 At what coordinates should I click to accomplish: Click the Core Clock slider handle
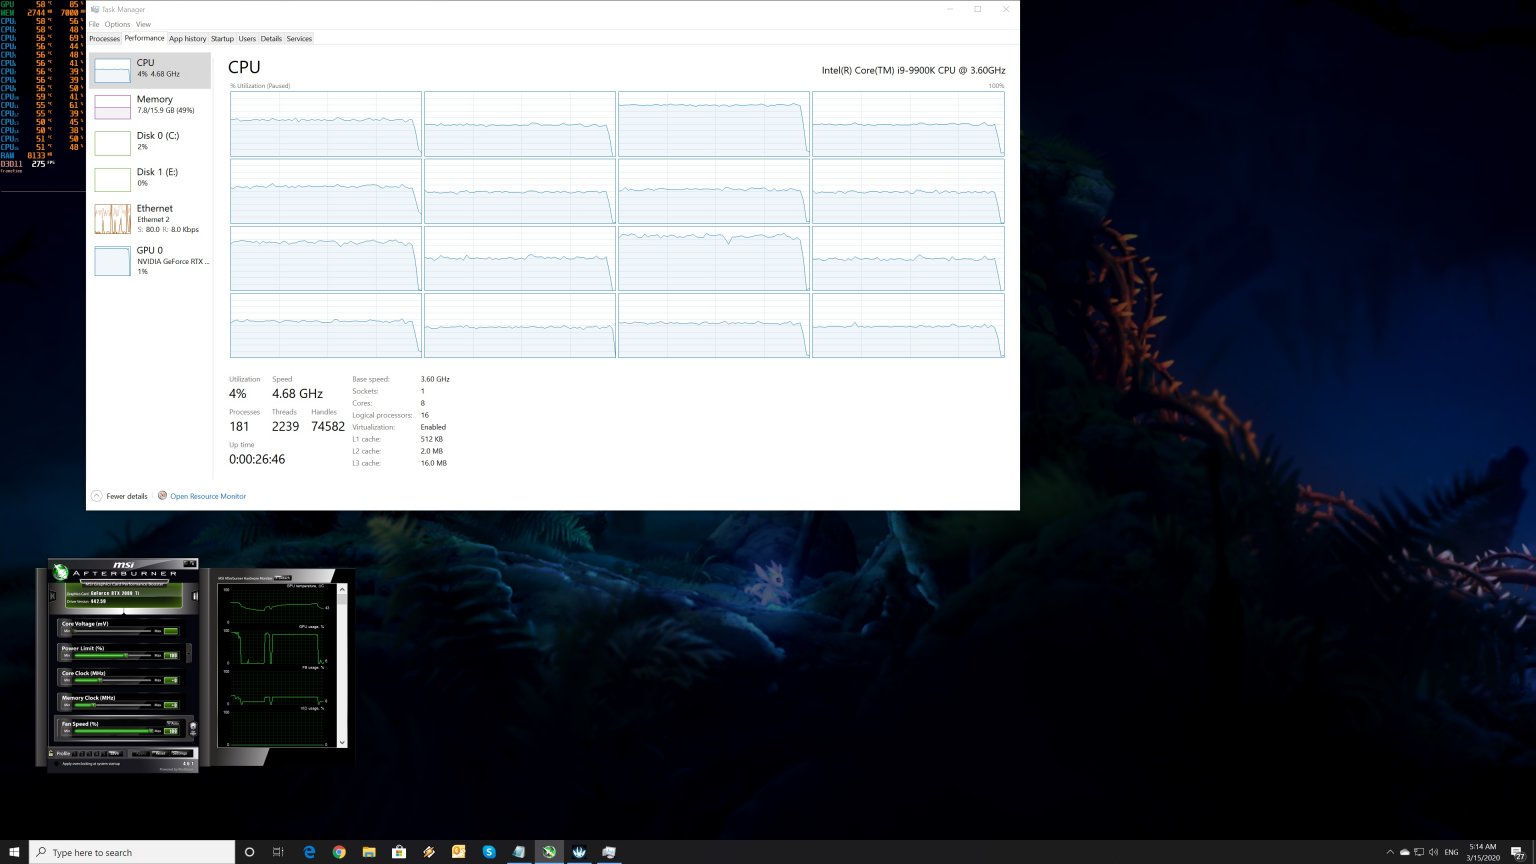[x=100, y=680]
